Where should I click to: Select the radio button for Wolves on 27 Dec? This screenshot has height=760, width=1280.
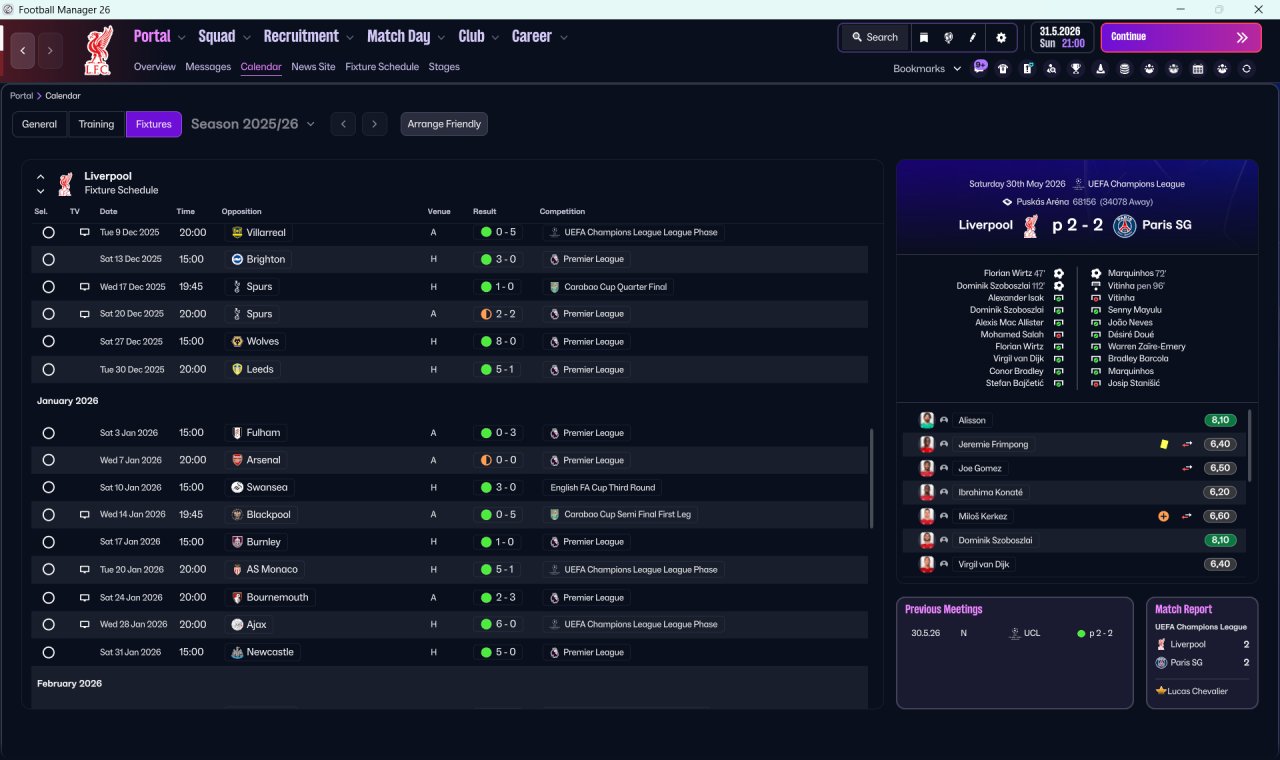[48, 341]
